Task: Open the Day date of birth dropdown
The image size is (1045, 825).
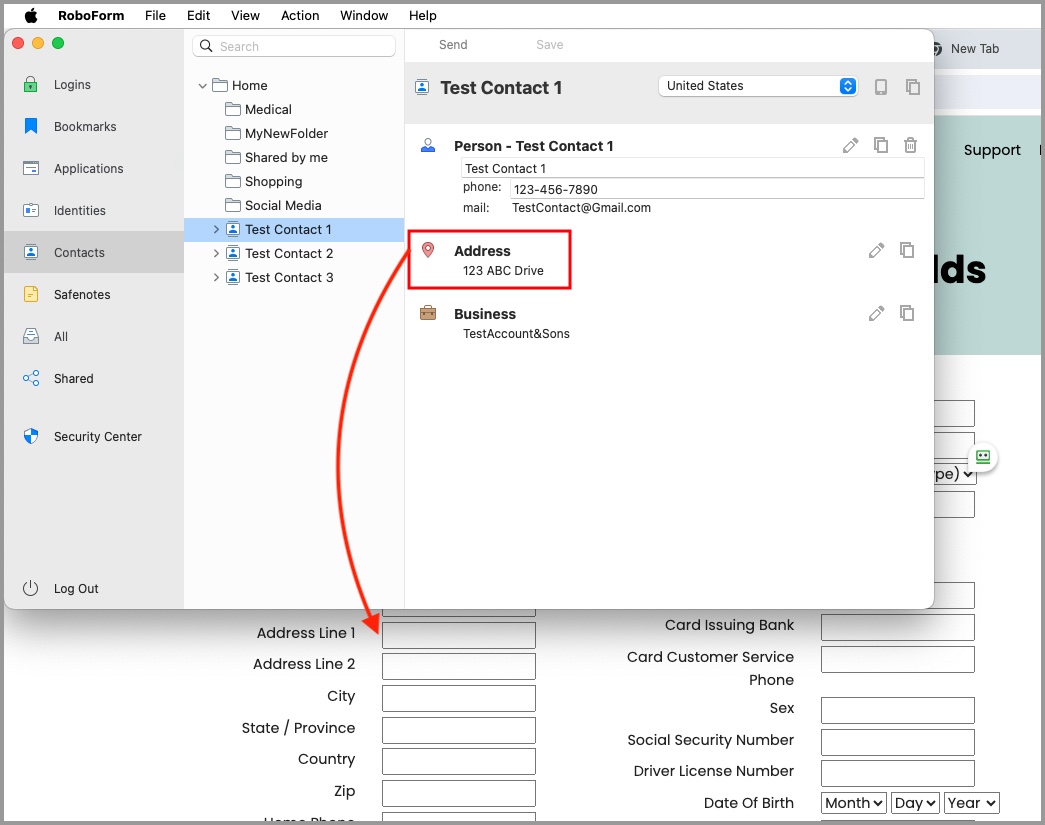Action: tap(915, 803)
